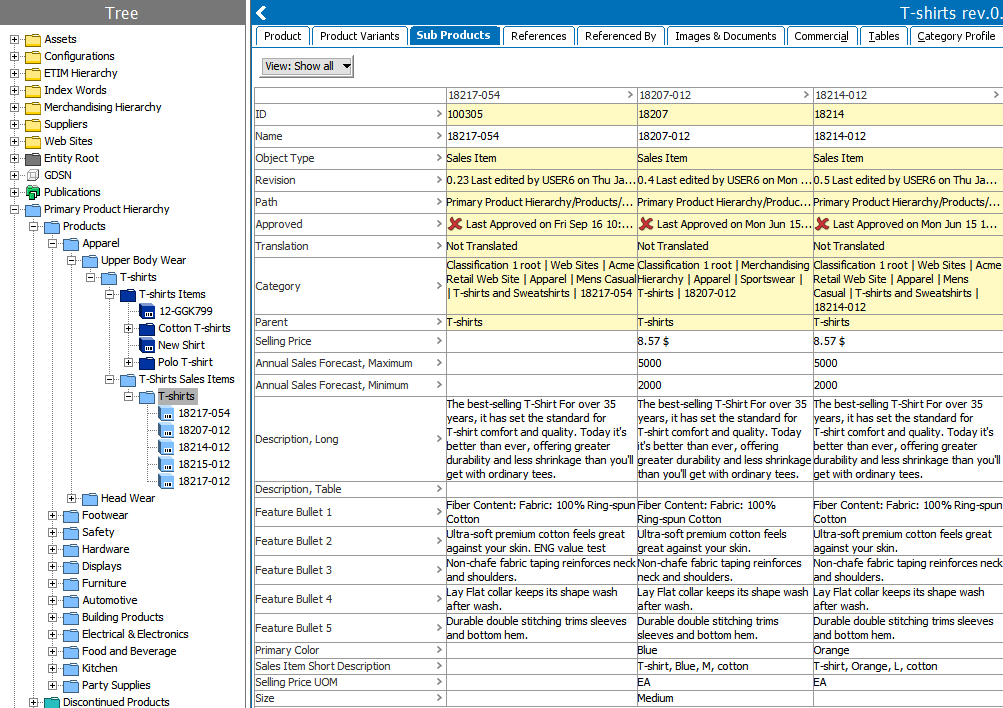
Task: Click red X approval icon for 18217-054 column
Action: tap(455, 224)
